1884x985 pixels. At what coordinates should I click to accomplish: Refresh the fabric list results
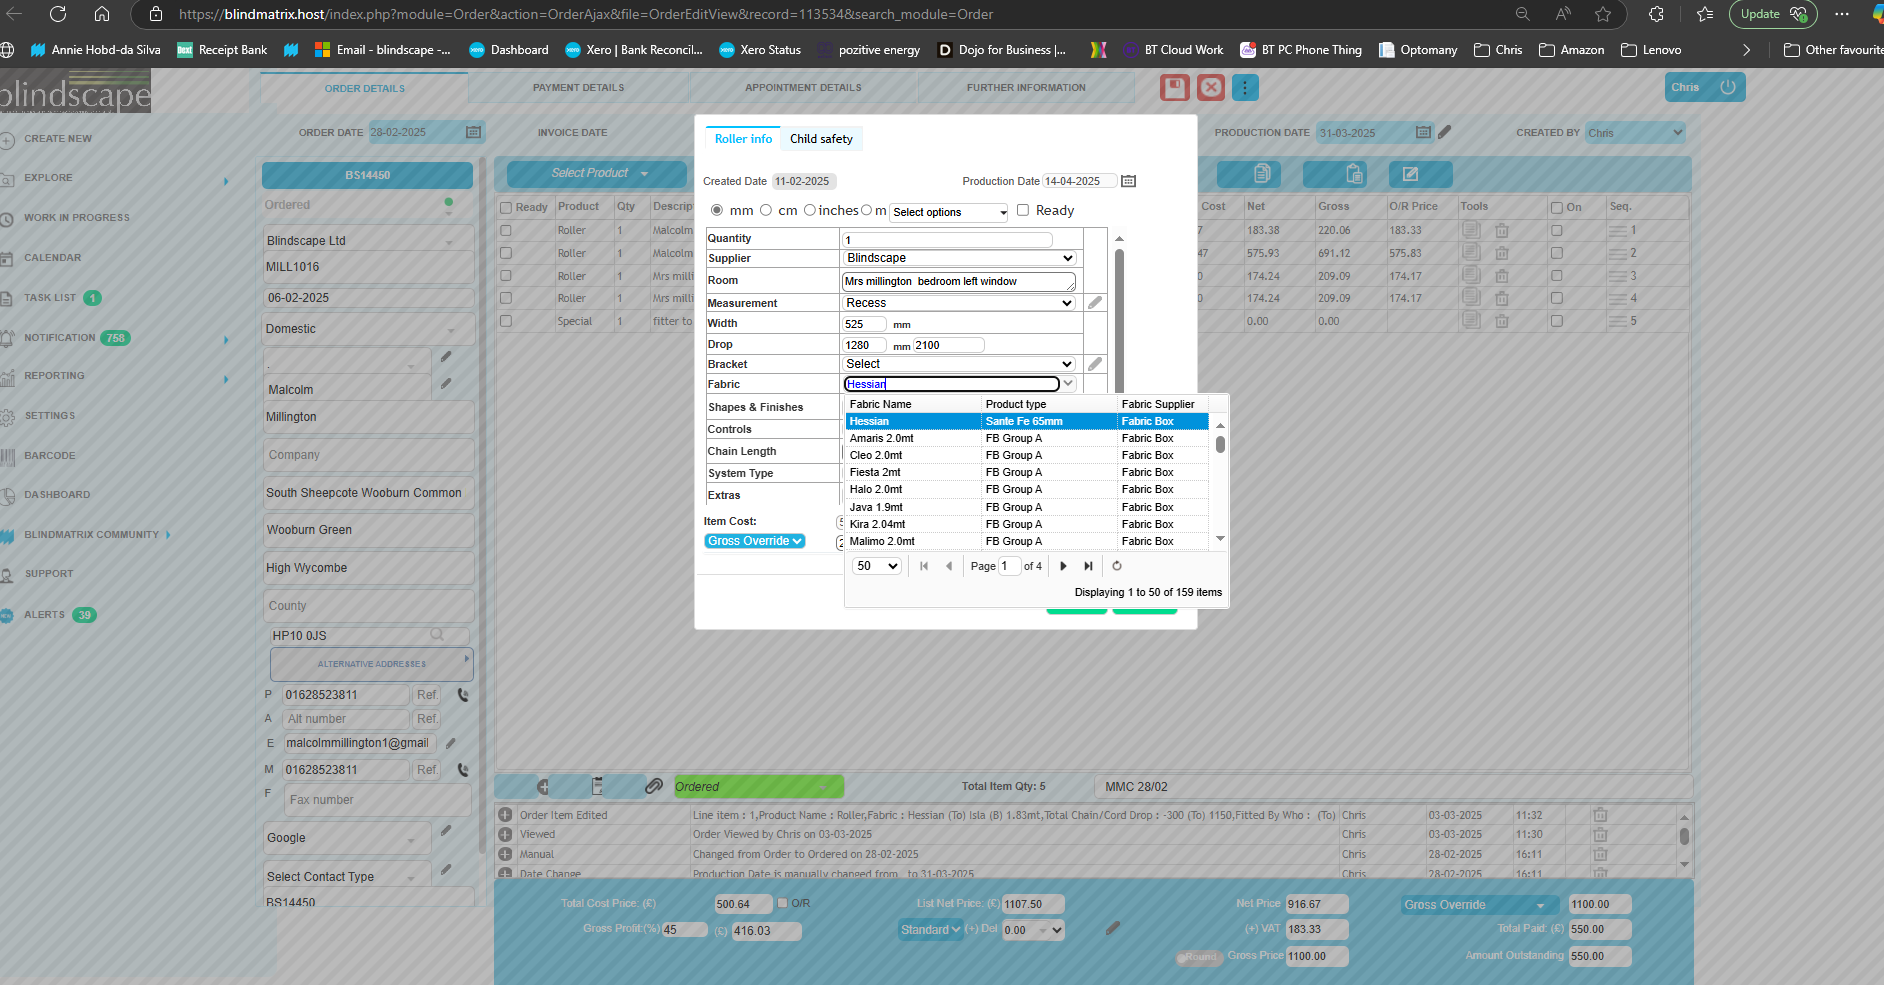click(x=1117, y=566)
